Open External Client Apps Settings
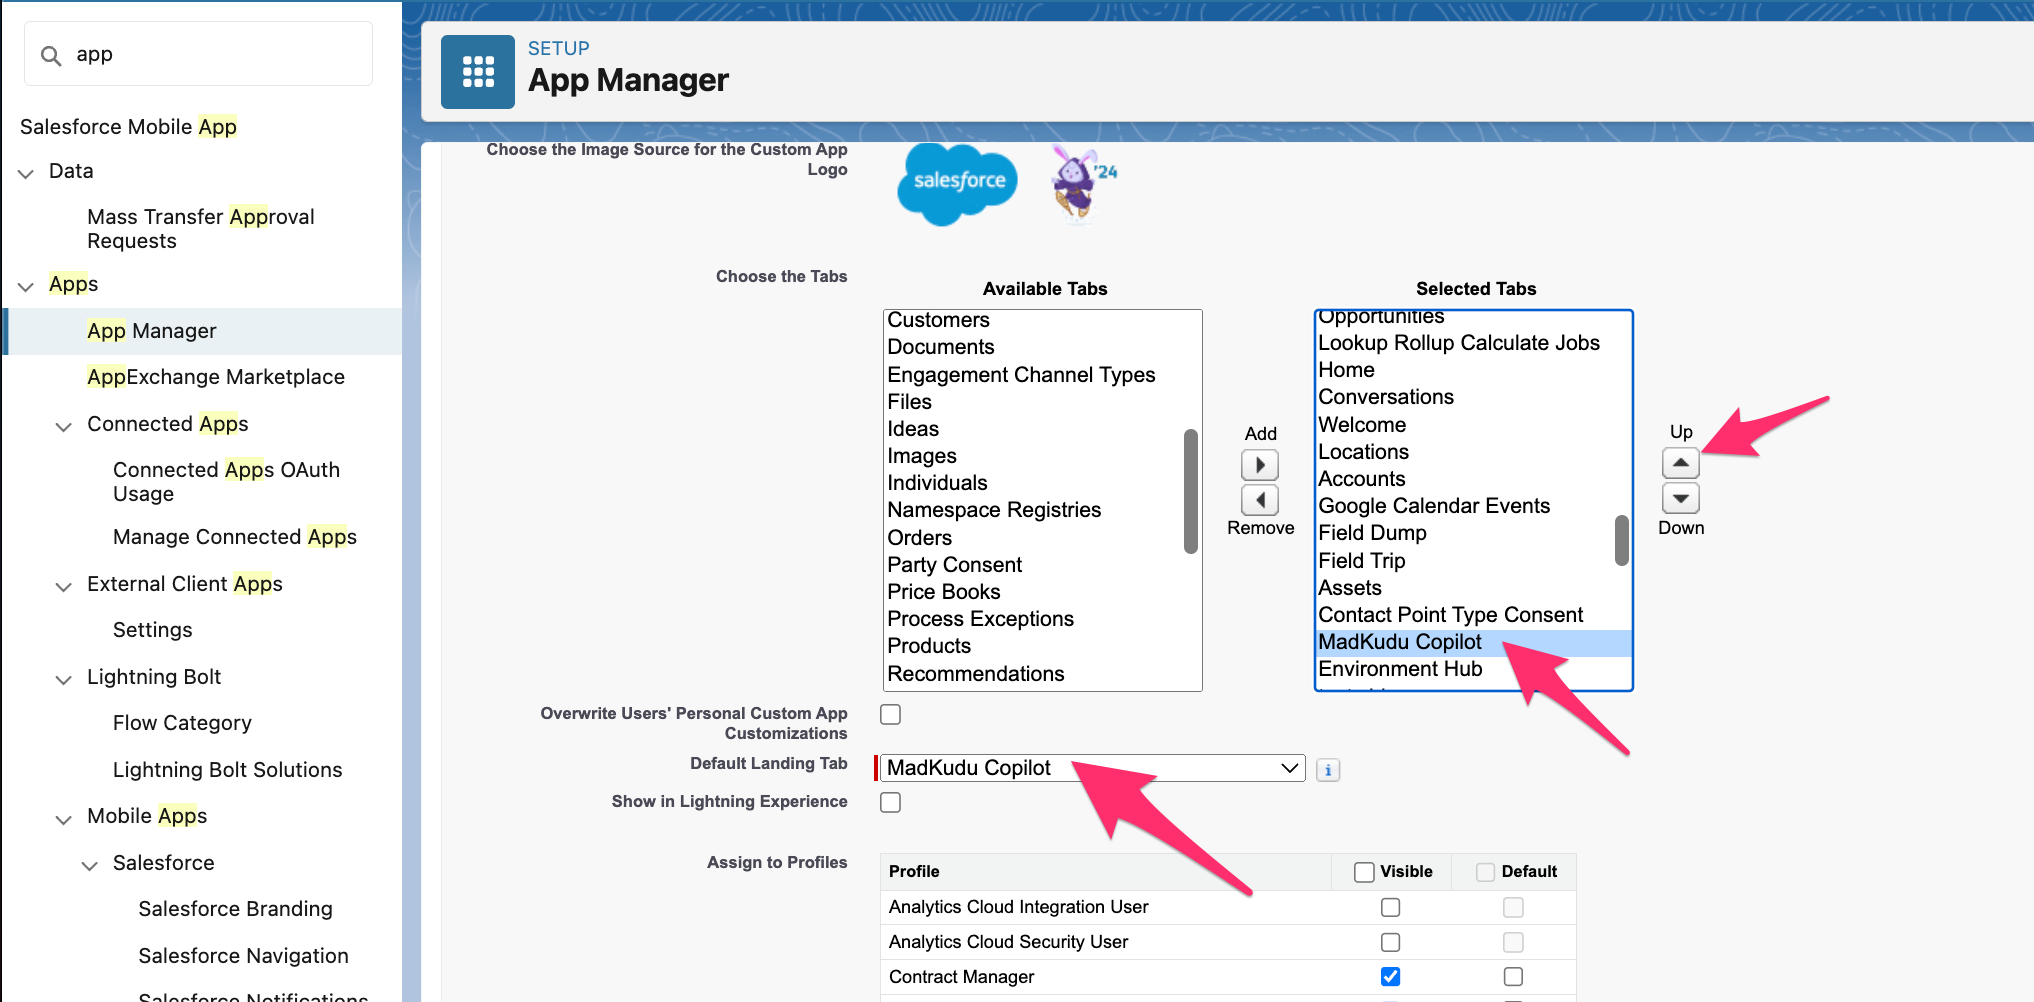Image resolution: width=2034 pixels, height=1002 pixels. (x=152, y=630)
